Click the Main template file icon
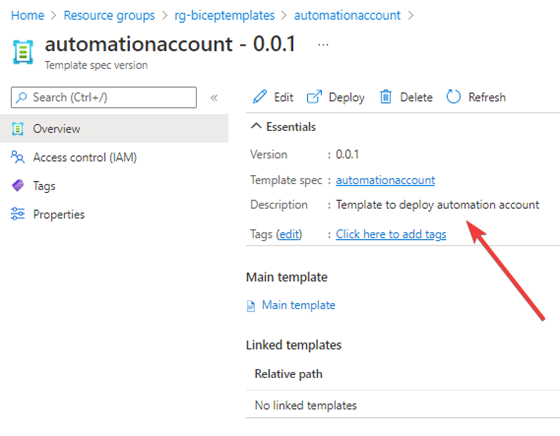The image size is (560, 436). (251, 306)
